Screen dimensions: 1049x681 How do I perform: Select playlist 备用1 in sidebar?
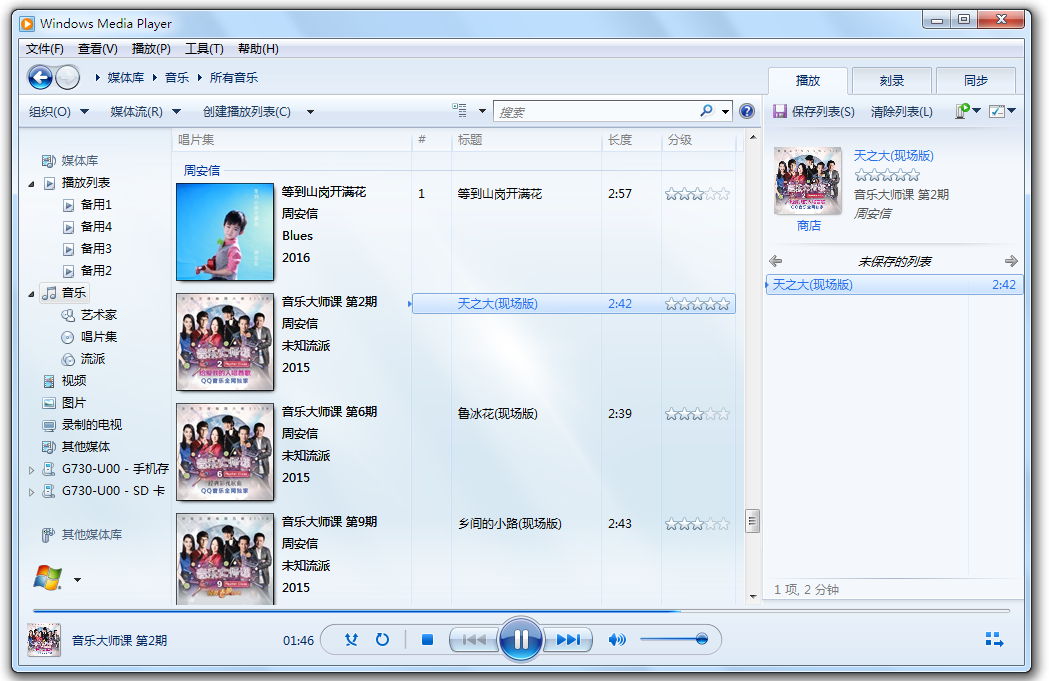96,205
